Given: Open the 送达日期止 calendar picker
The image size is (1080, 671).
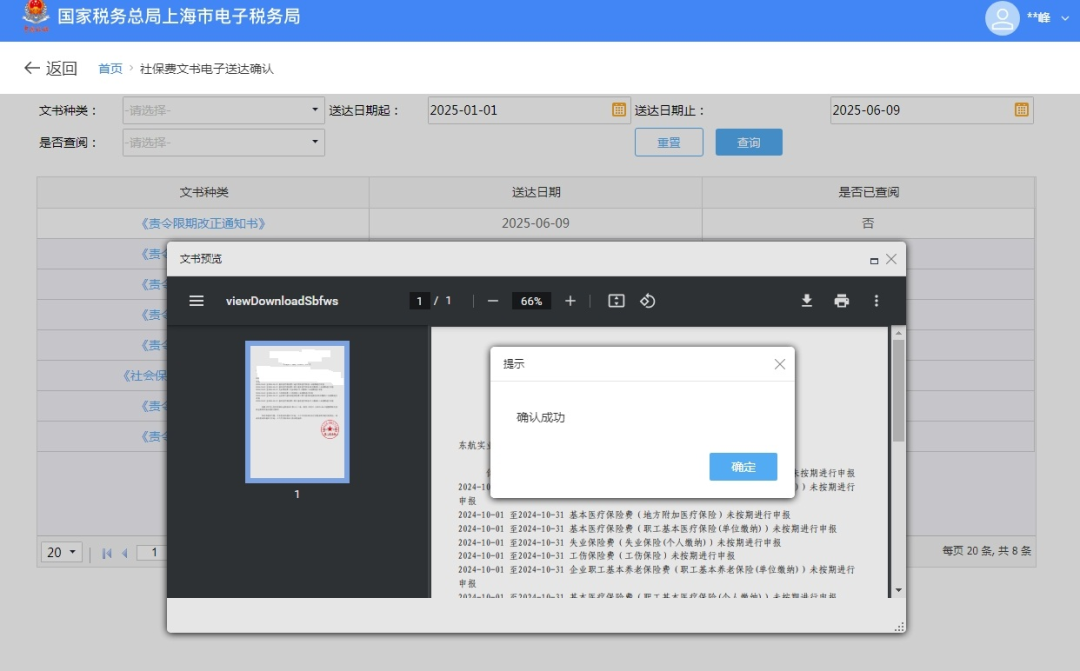Looking at the screenshot, I should (x=1021, y=110).
